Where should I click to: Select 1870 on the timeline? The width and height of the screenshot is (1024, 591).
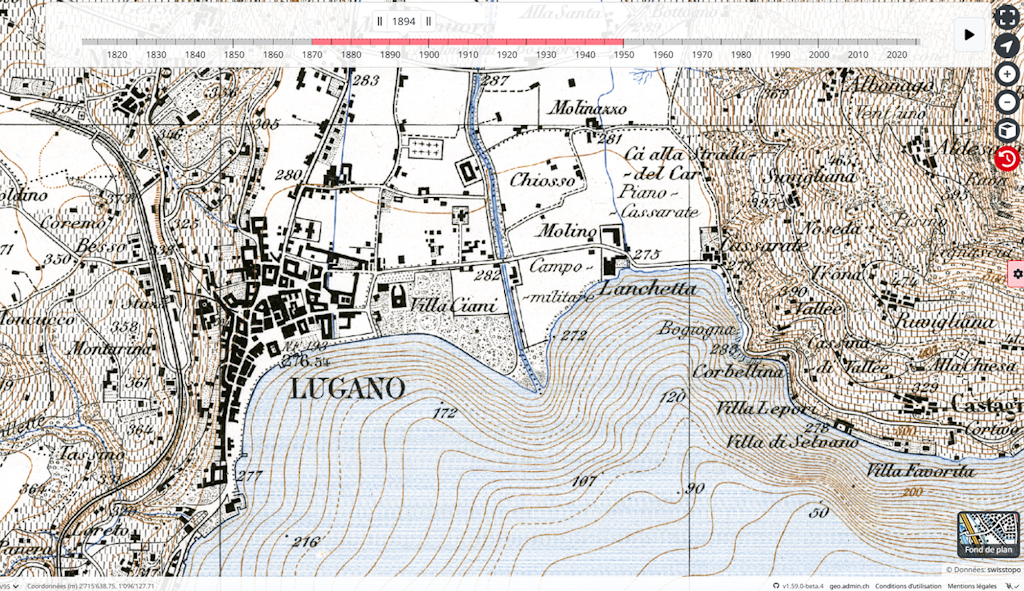312,54
